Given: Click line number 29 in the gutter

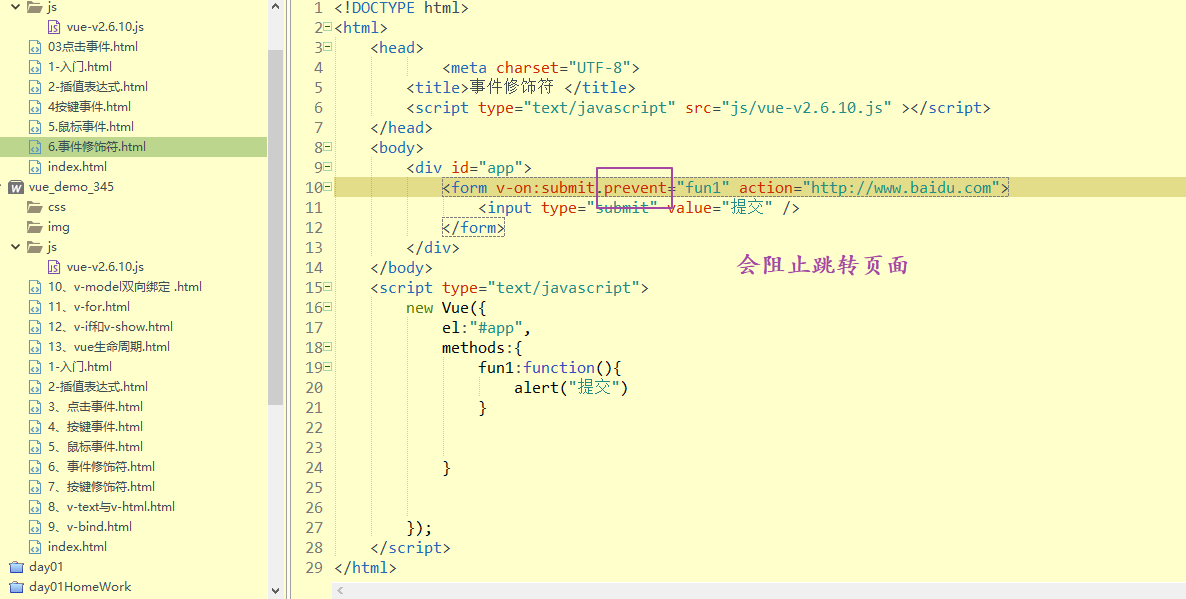Looking at the screenshot, I should [314, 568].
